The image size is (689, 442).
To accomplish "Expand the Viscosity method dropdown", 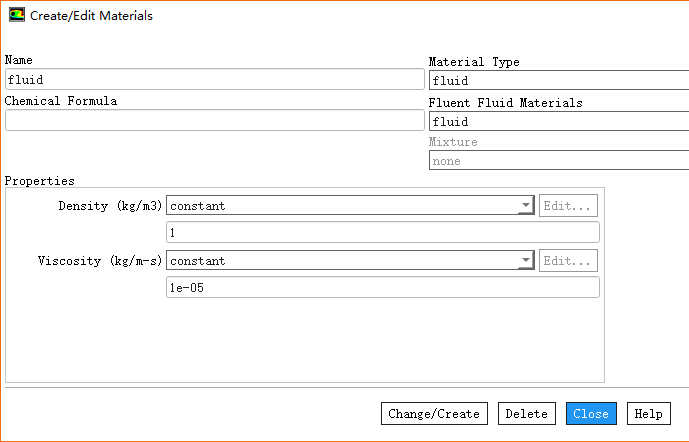I will (525, 261).
